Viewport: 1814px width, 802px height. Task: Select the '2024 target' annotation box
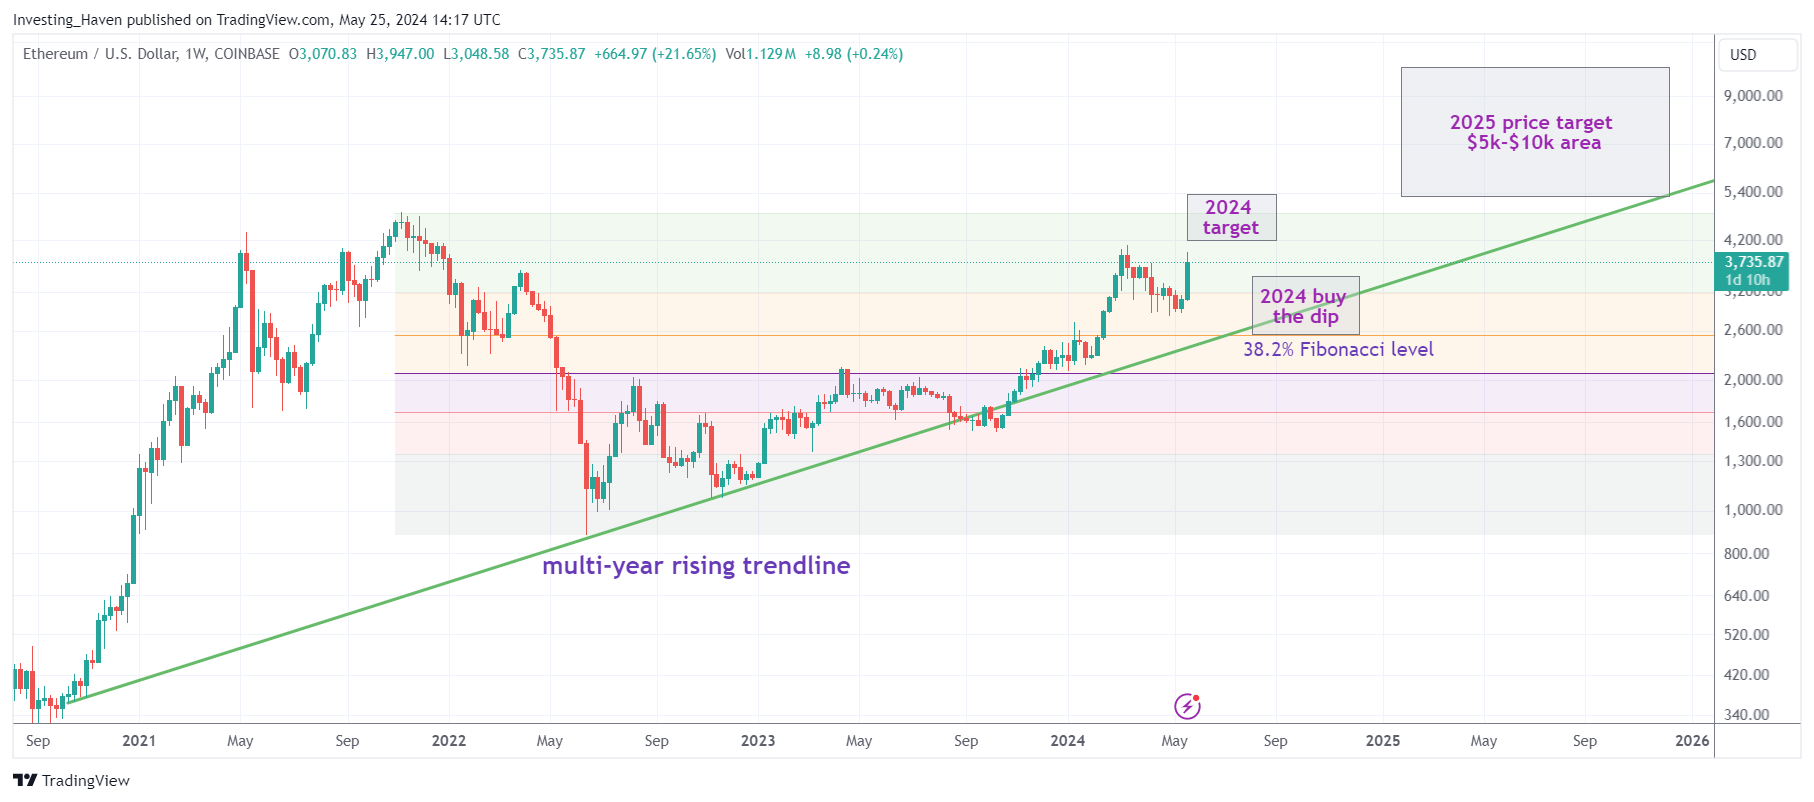1231,217
